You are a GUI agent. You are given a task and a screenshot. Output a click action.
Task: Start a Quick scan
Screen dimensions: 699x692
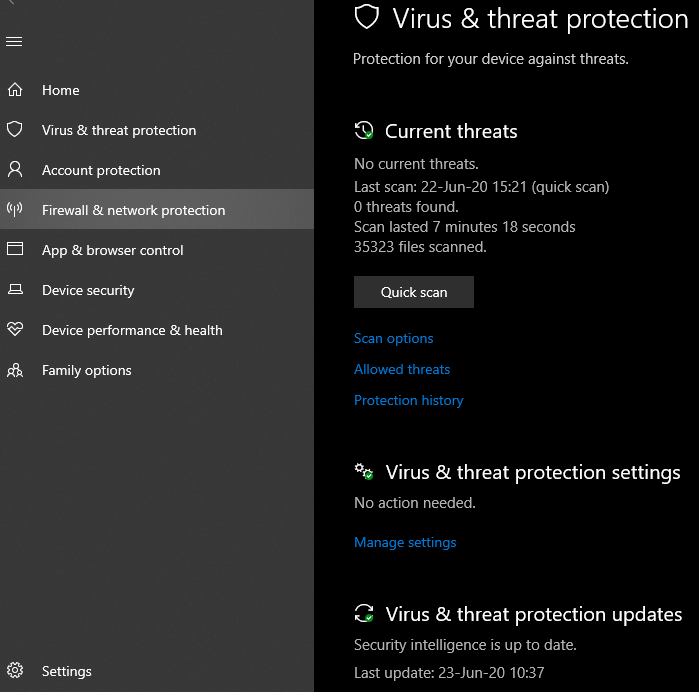pyautogui.click(x=414, y=292)
